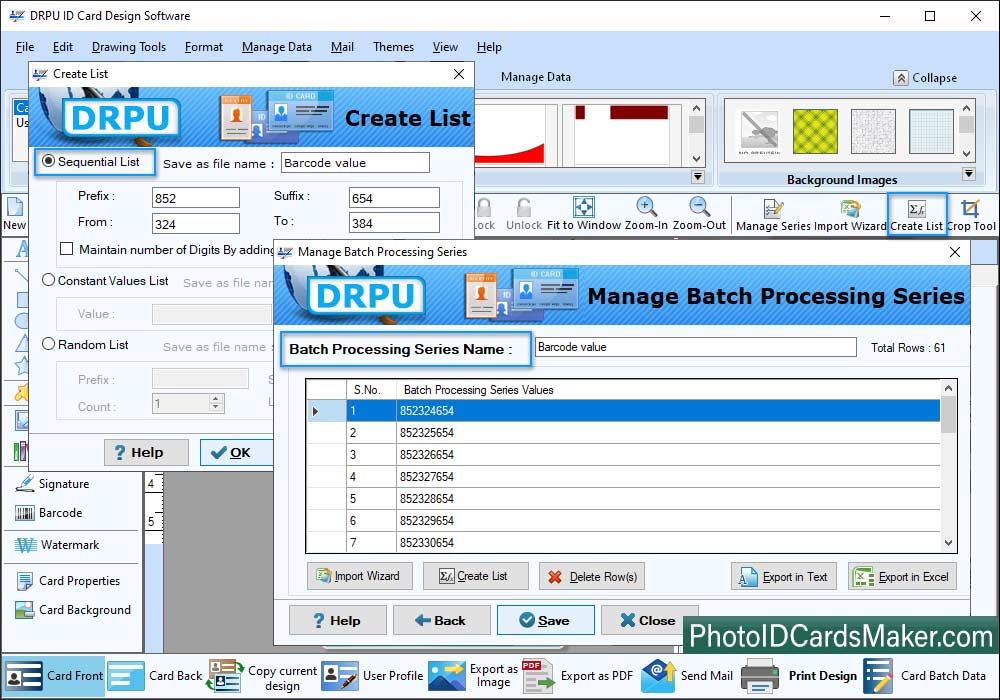
Task: Click the Delete Row(s) button
Action: tap(592, 576)
